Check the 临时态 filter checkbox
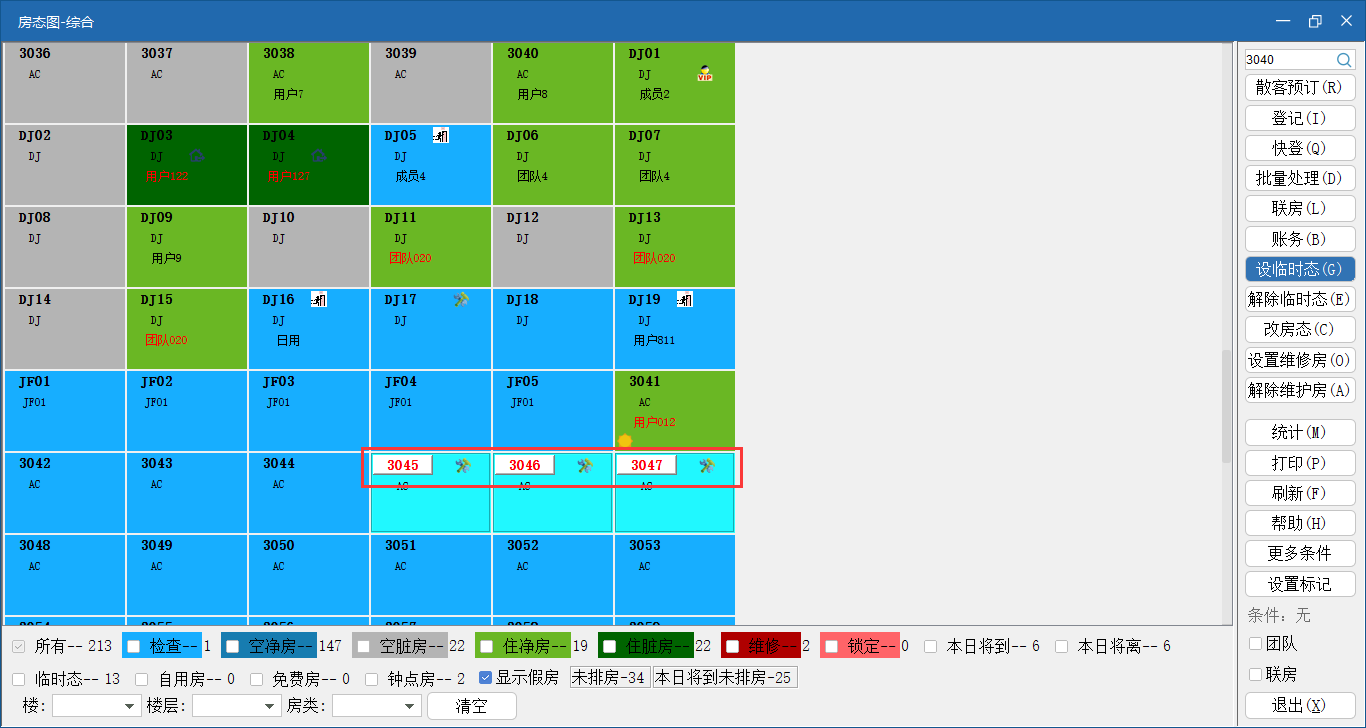1366x728 pixels. click(x=19, y=679)
